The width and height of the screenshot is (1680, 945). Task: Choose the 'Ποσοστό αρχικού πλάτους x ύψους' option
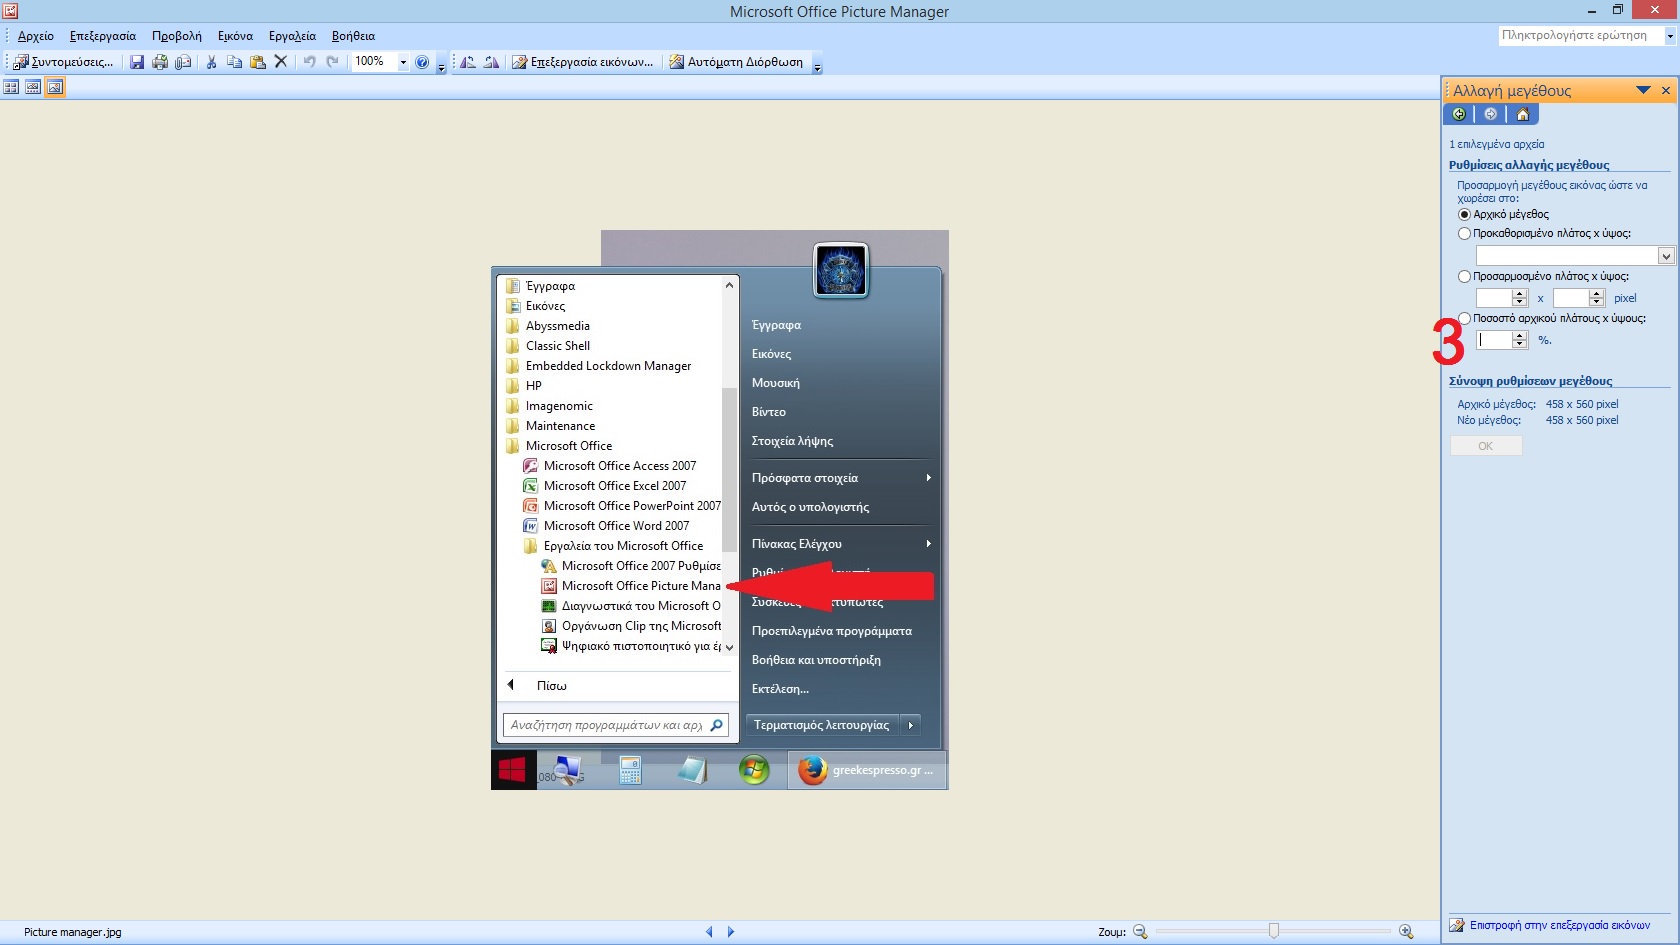click(1464, 319)
